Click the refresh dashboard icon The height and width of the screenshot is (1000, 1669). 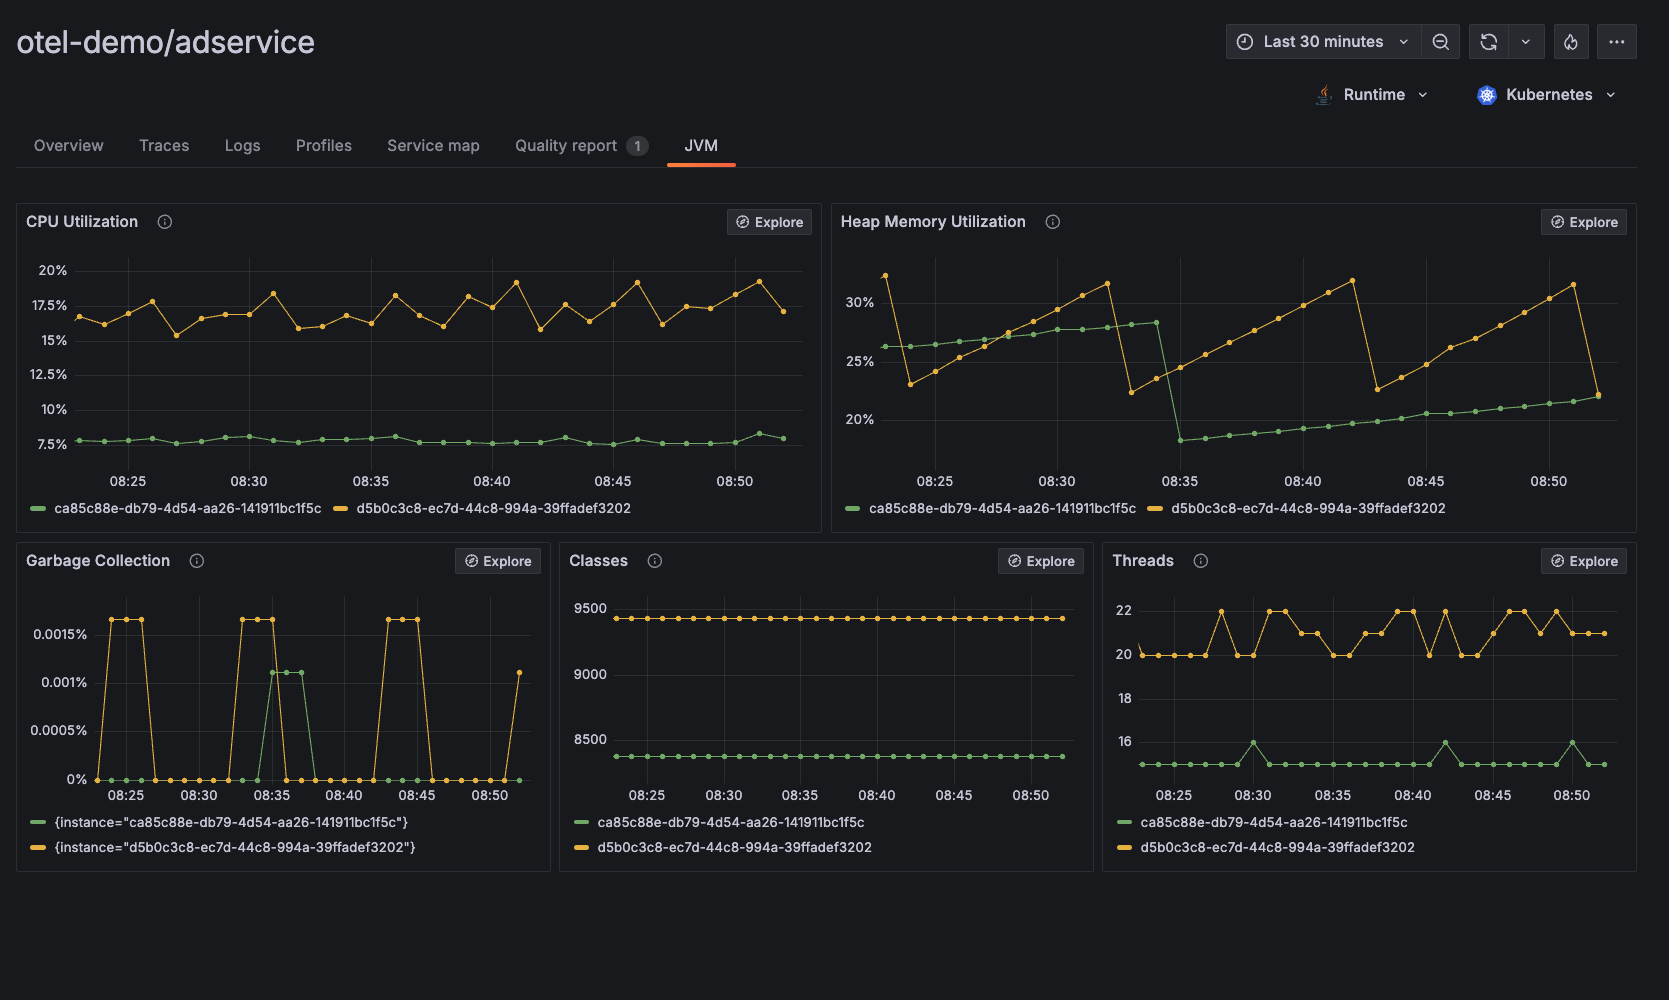pos(1488,42)
